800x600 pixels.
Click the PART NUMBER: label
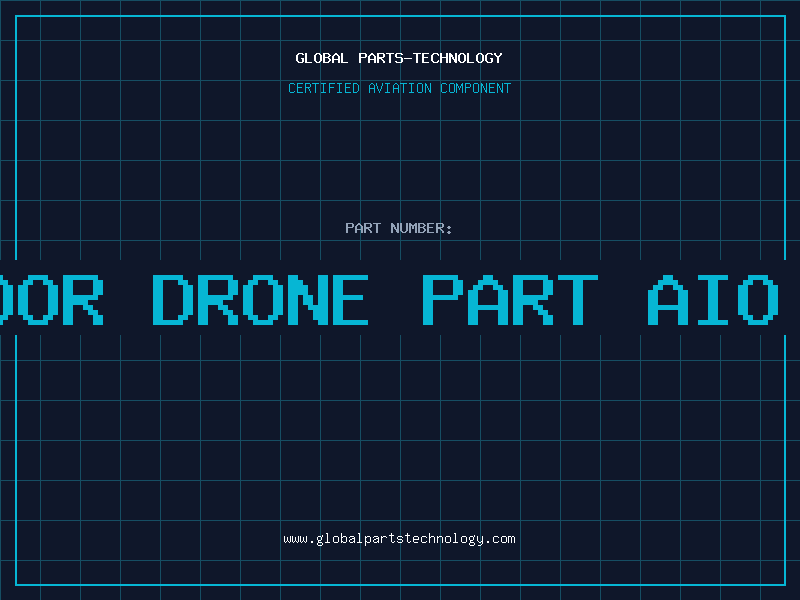tap(398, 228)
